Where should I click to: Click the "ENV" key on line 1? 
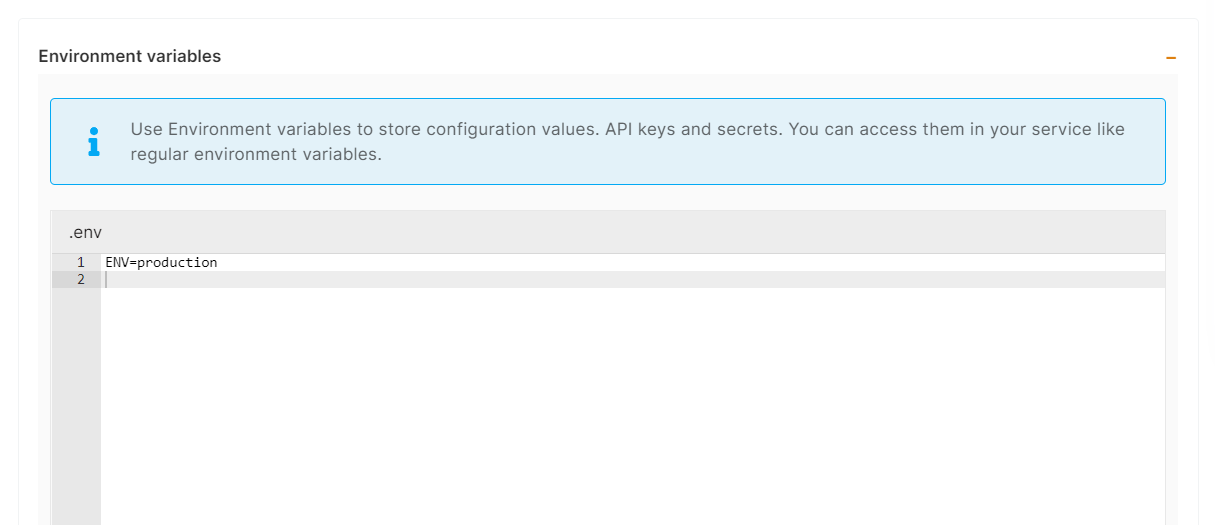pos(117,263)
